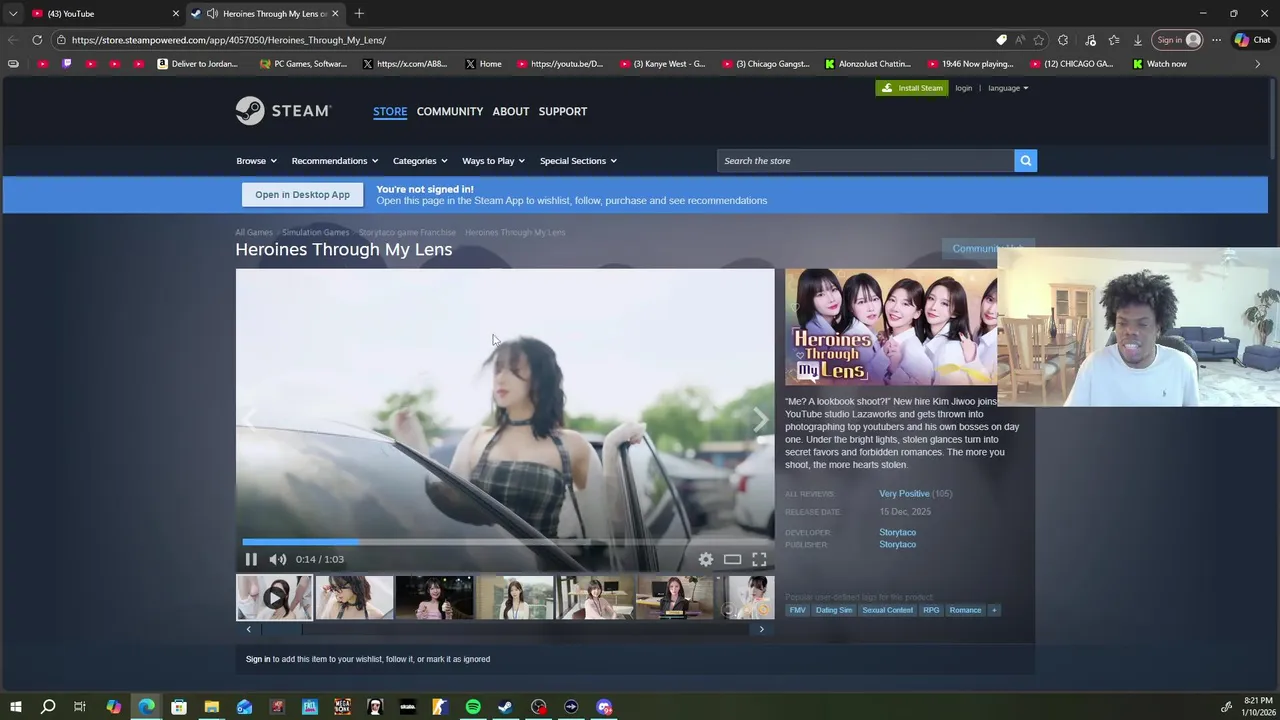Viewport: 1280px width, 720px height.
Task: Open Windows search in the taskbar
Action: click(48, 707)
